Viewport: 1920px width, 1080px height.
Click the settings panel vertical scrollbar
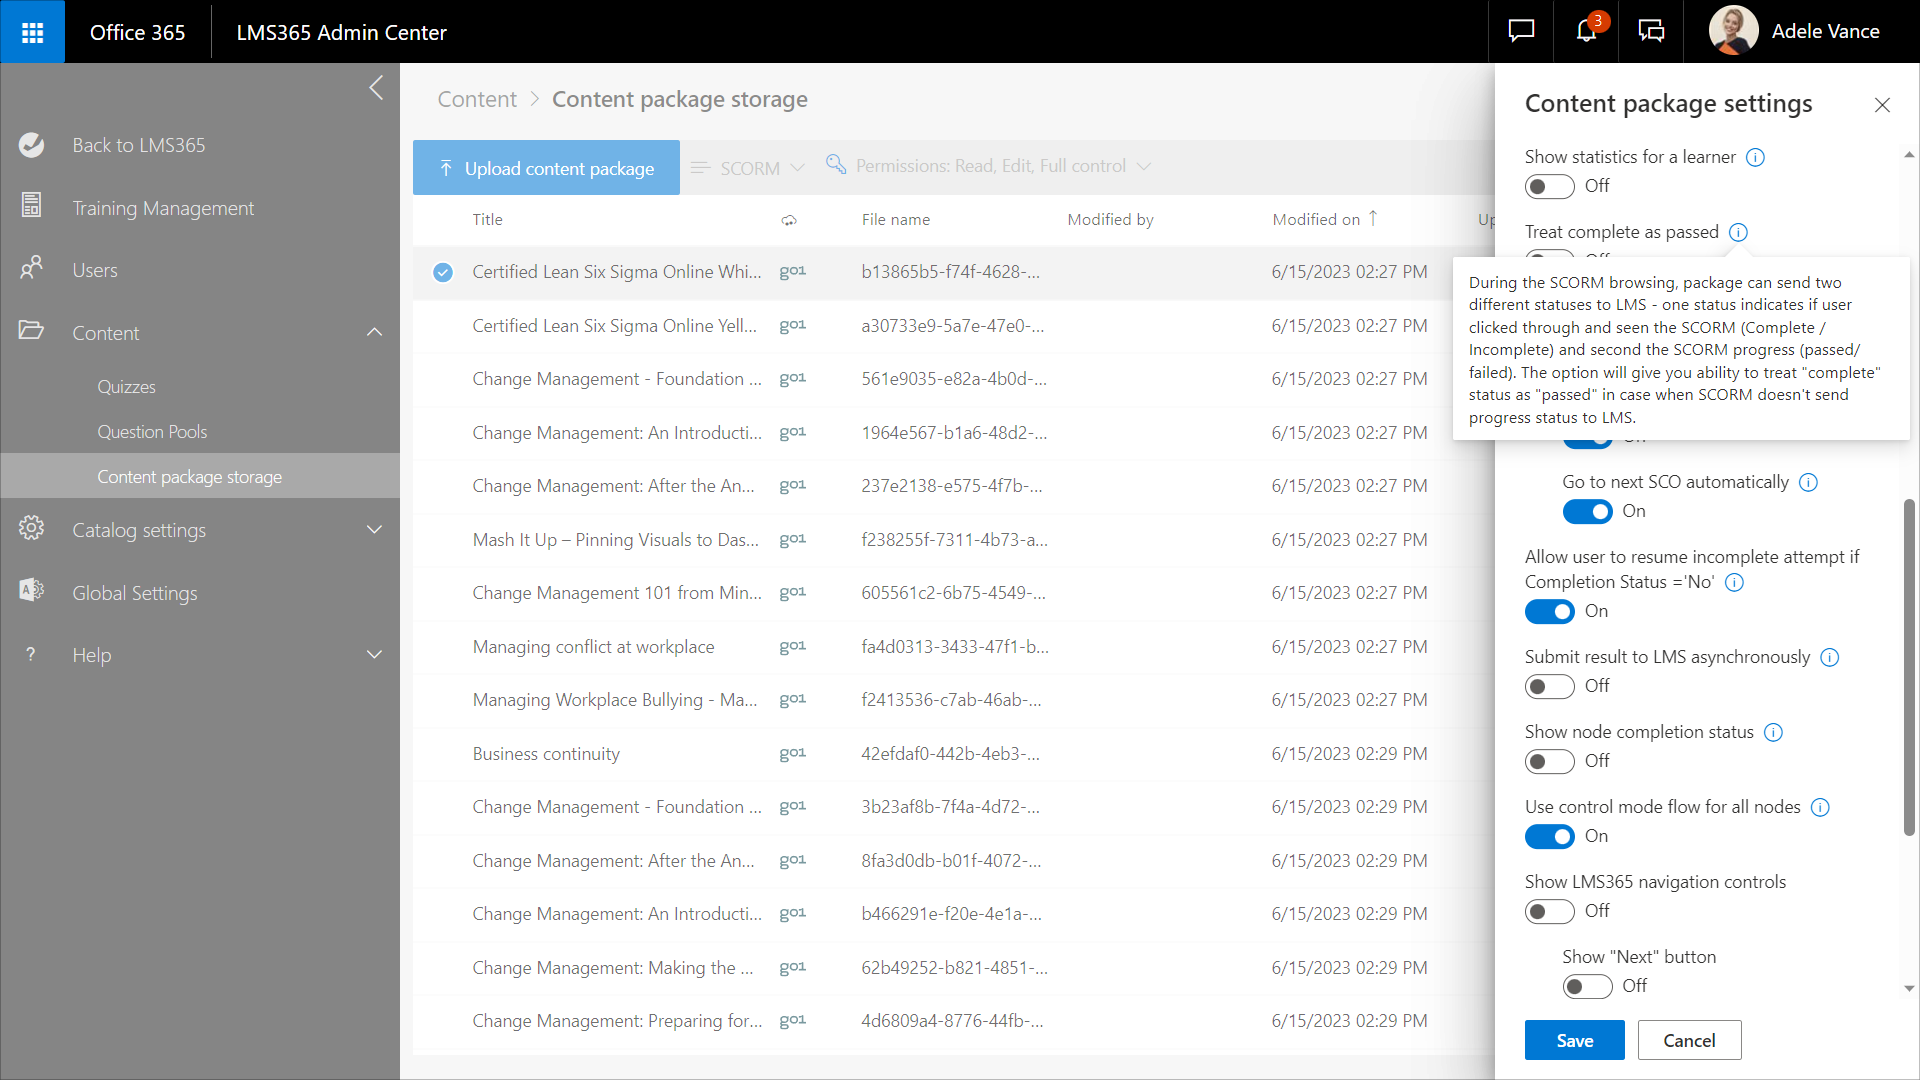point(1908,665)
